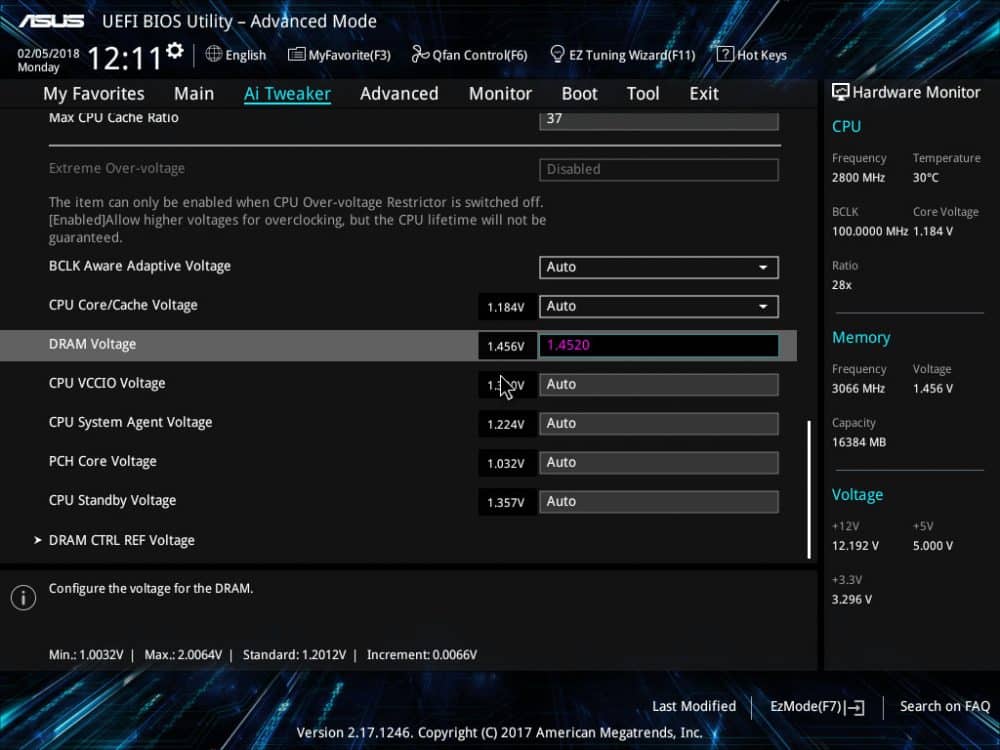This screenshot has width=1000, height=750.
Task: Click the Last Modified button
Action: [694, 706]
